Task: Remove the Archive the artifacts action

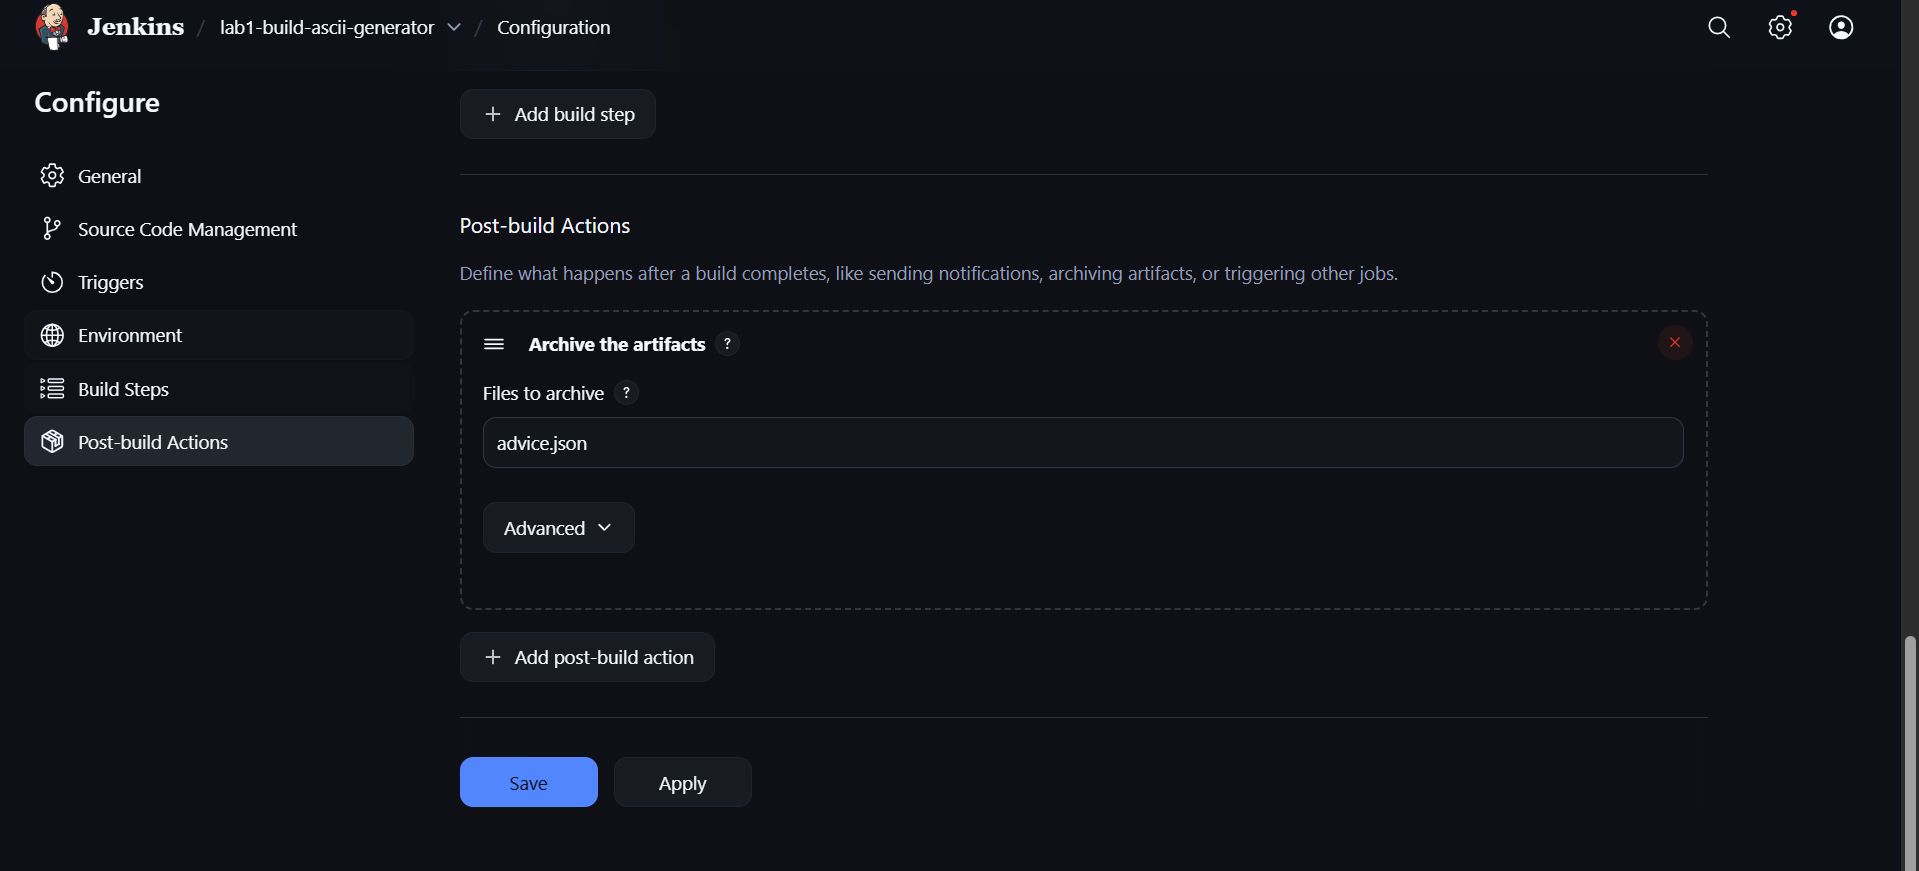Action: click(x=1675, y=343)
